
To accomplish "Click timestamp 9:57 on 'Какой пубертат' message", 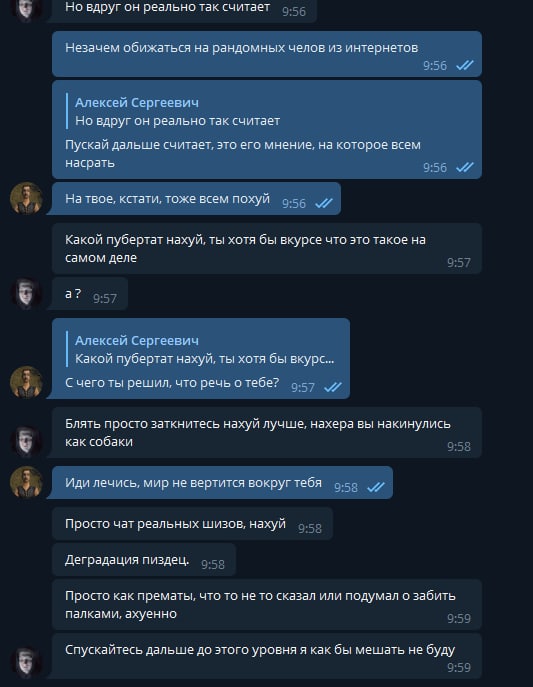I will pos(459,262).
